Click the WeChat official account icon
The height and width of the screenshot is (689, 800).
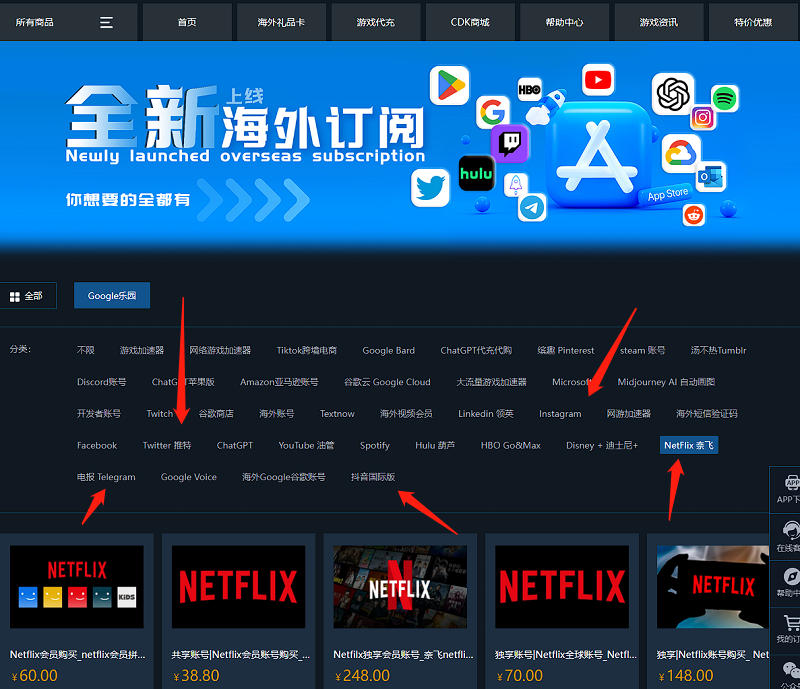792,670
